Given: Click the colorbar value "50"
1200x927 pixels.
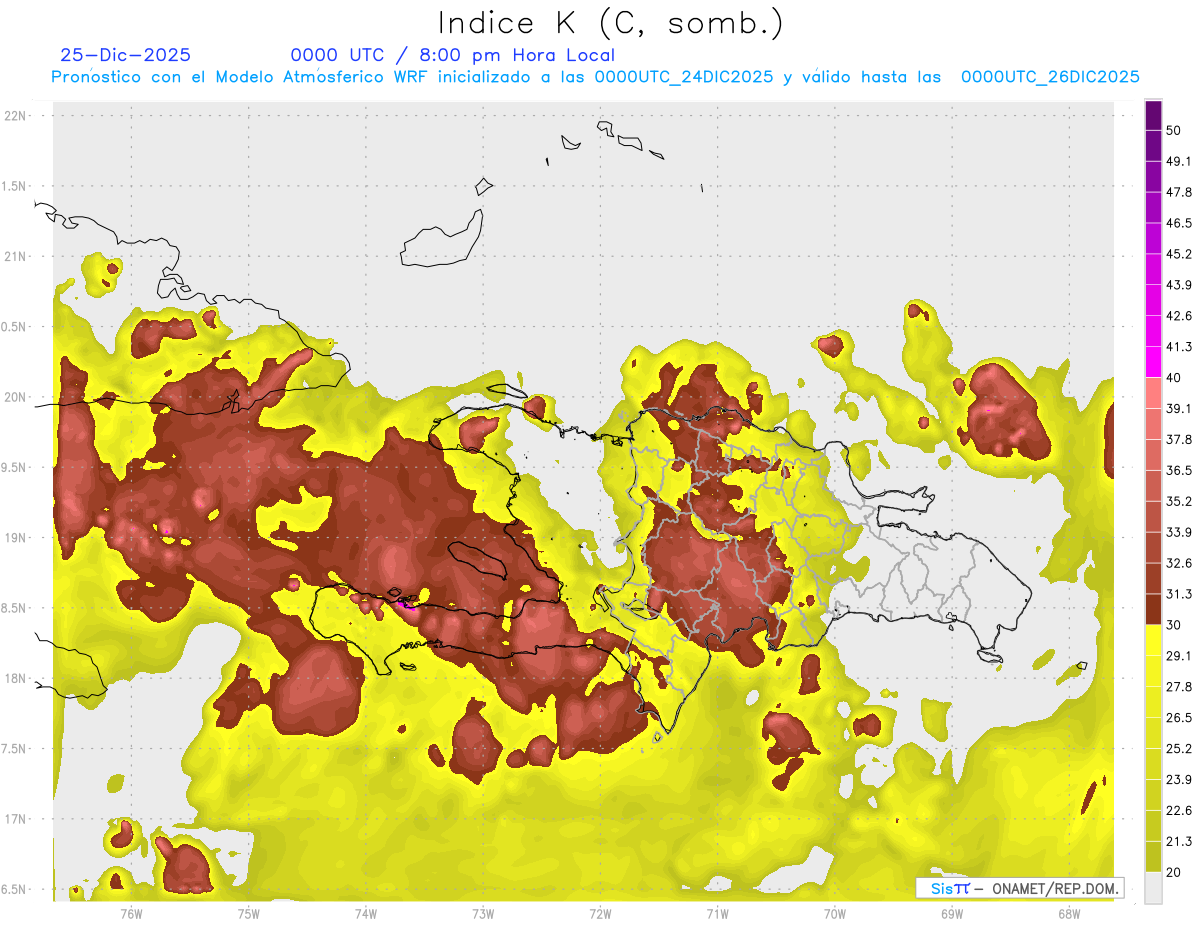Looking at the screenshot, I should tap(1175, 130).
